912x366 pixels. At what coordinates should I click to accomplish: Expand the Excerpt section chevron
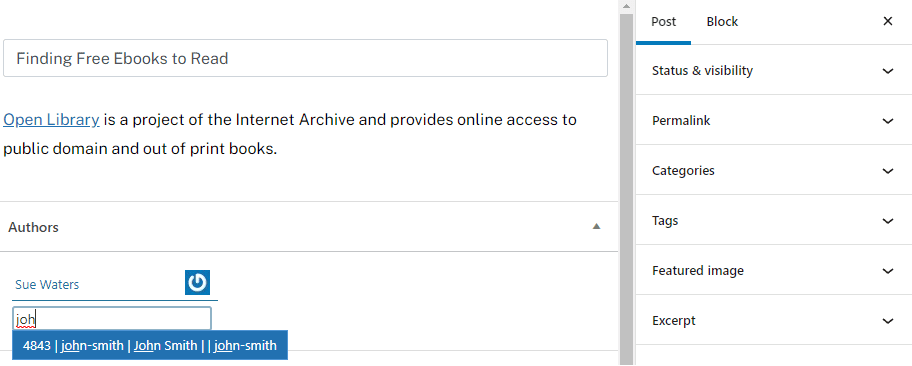click(x=888, y=321)
